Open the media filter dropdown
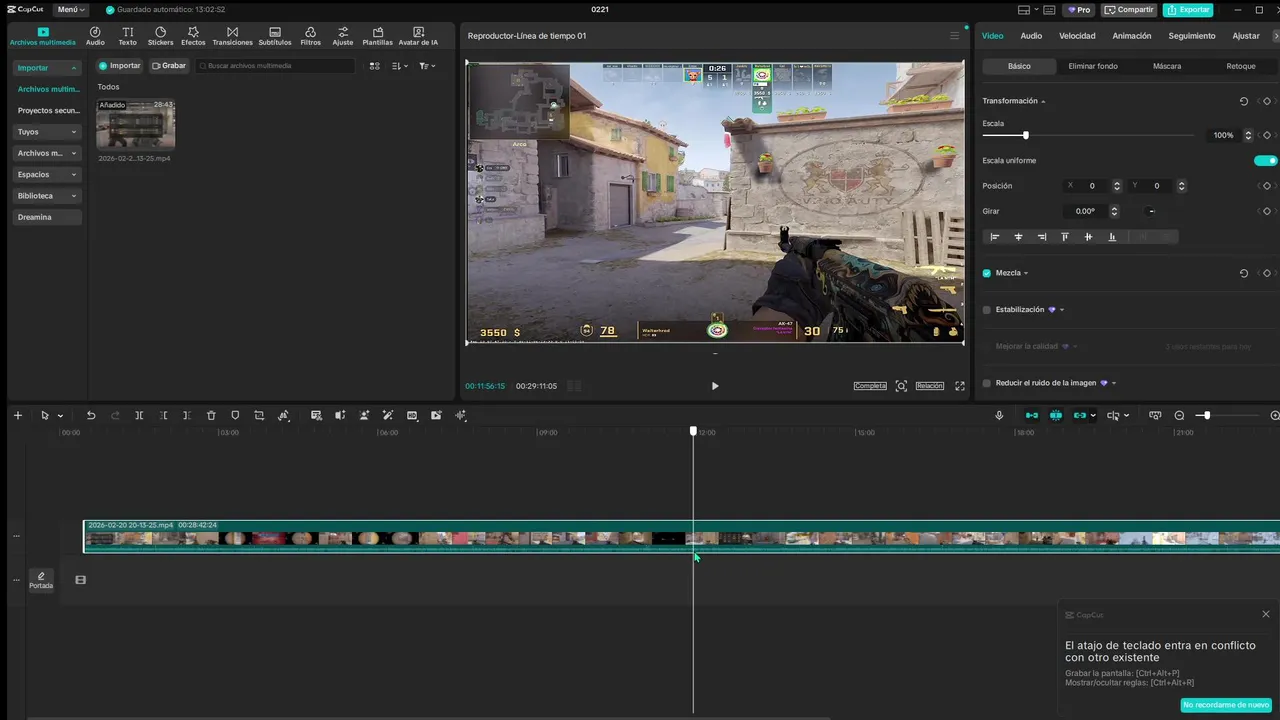Image resolution: width=1280 pixels, height=720 pixels. [x=427, y=66]
